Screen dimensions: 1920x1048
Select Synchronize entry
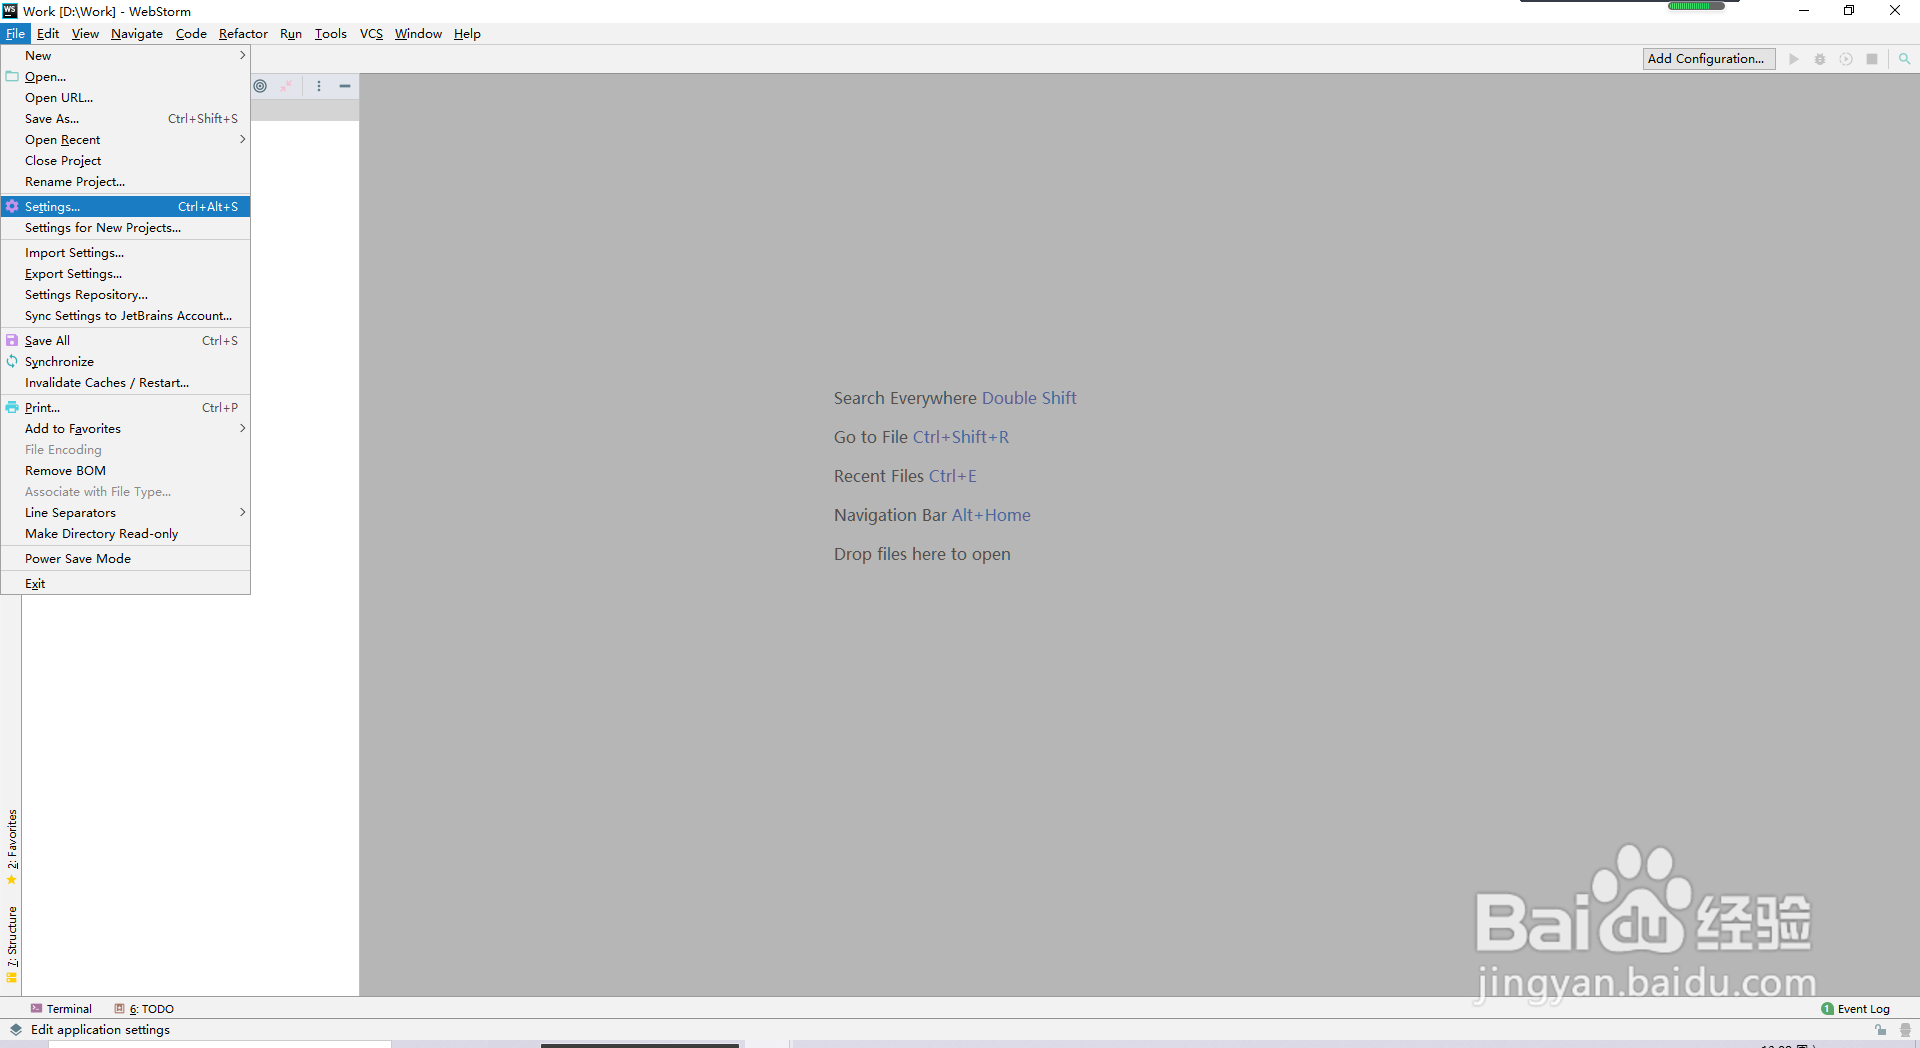(x=125, y=362)
